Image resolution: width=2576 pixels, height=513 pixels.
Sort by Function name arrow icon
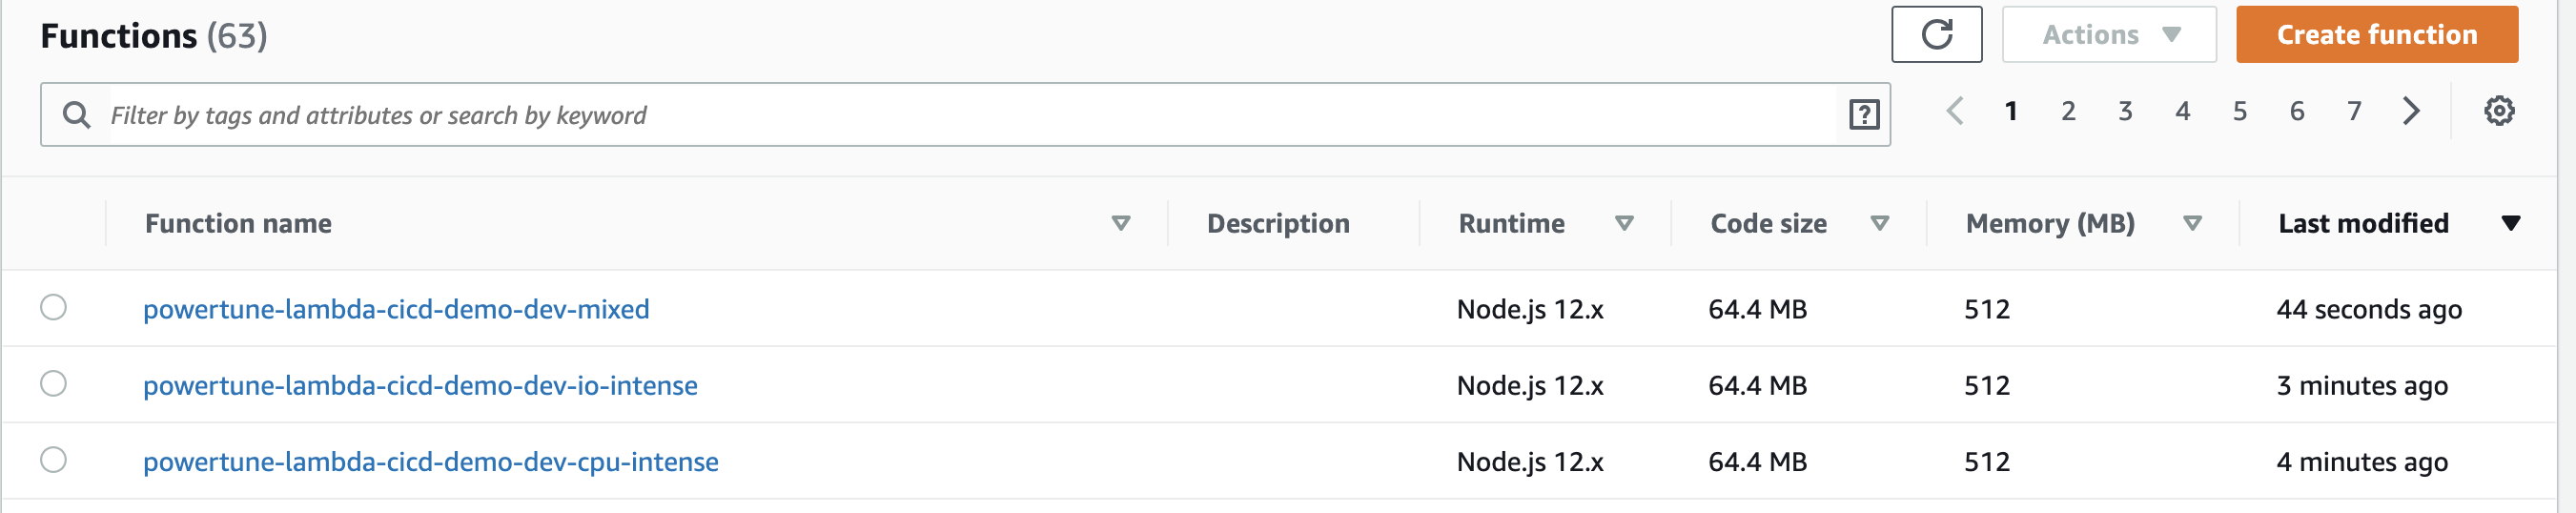click(1121, 224)
